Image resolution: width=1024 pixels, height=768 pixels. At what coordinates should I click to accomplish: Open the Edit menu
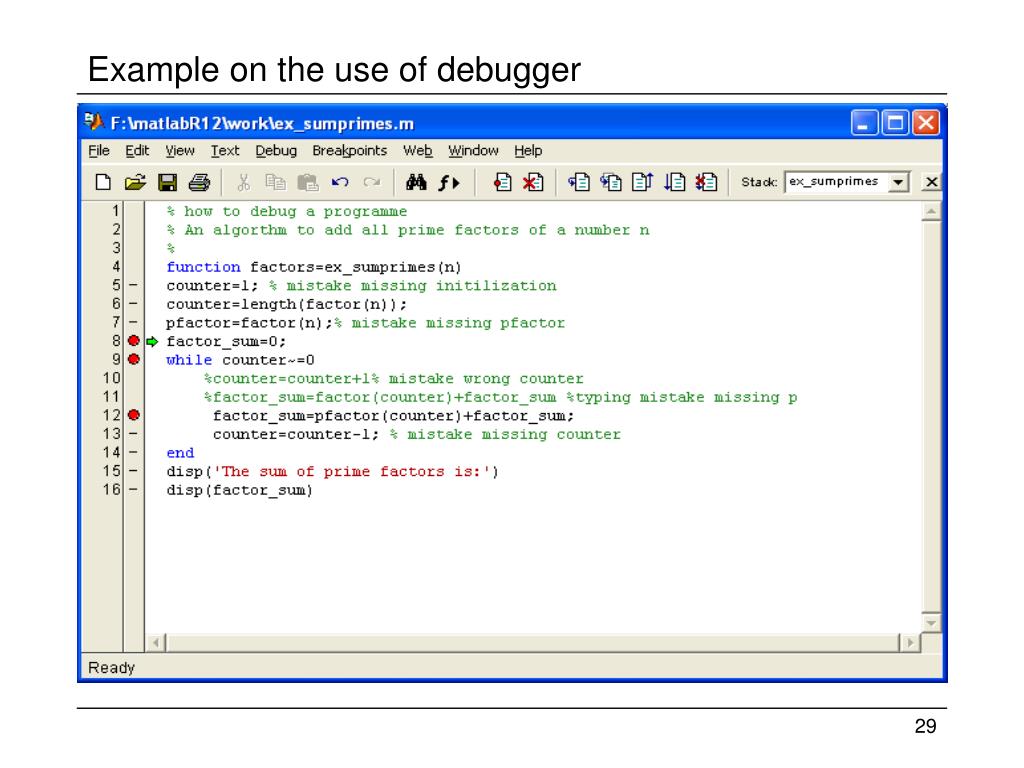coord(137,151)
